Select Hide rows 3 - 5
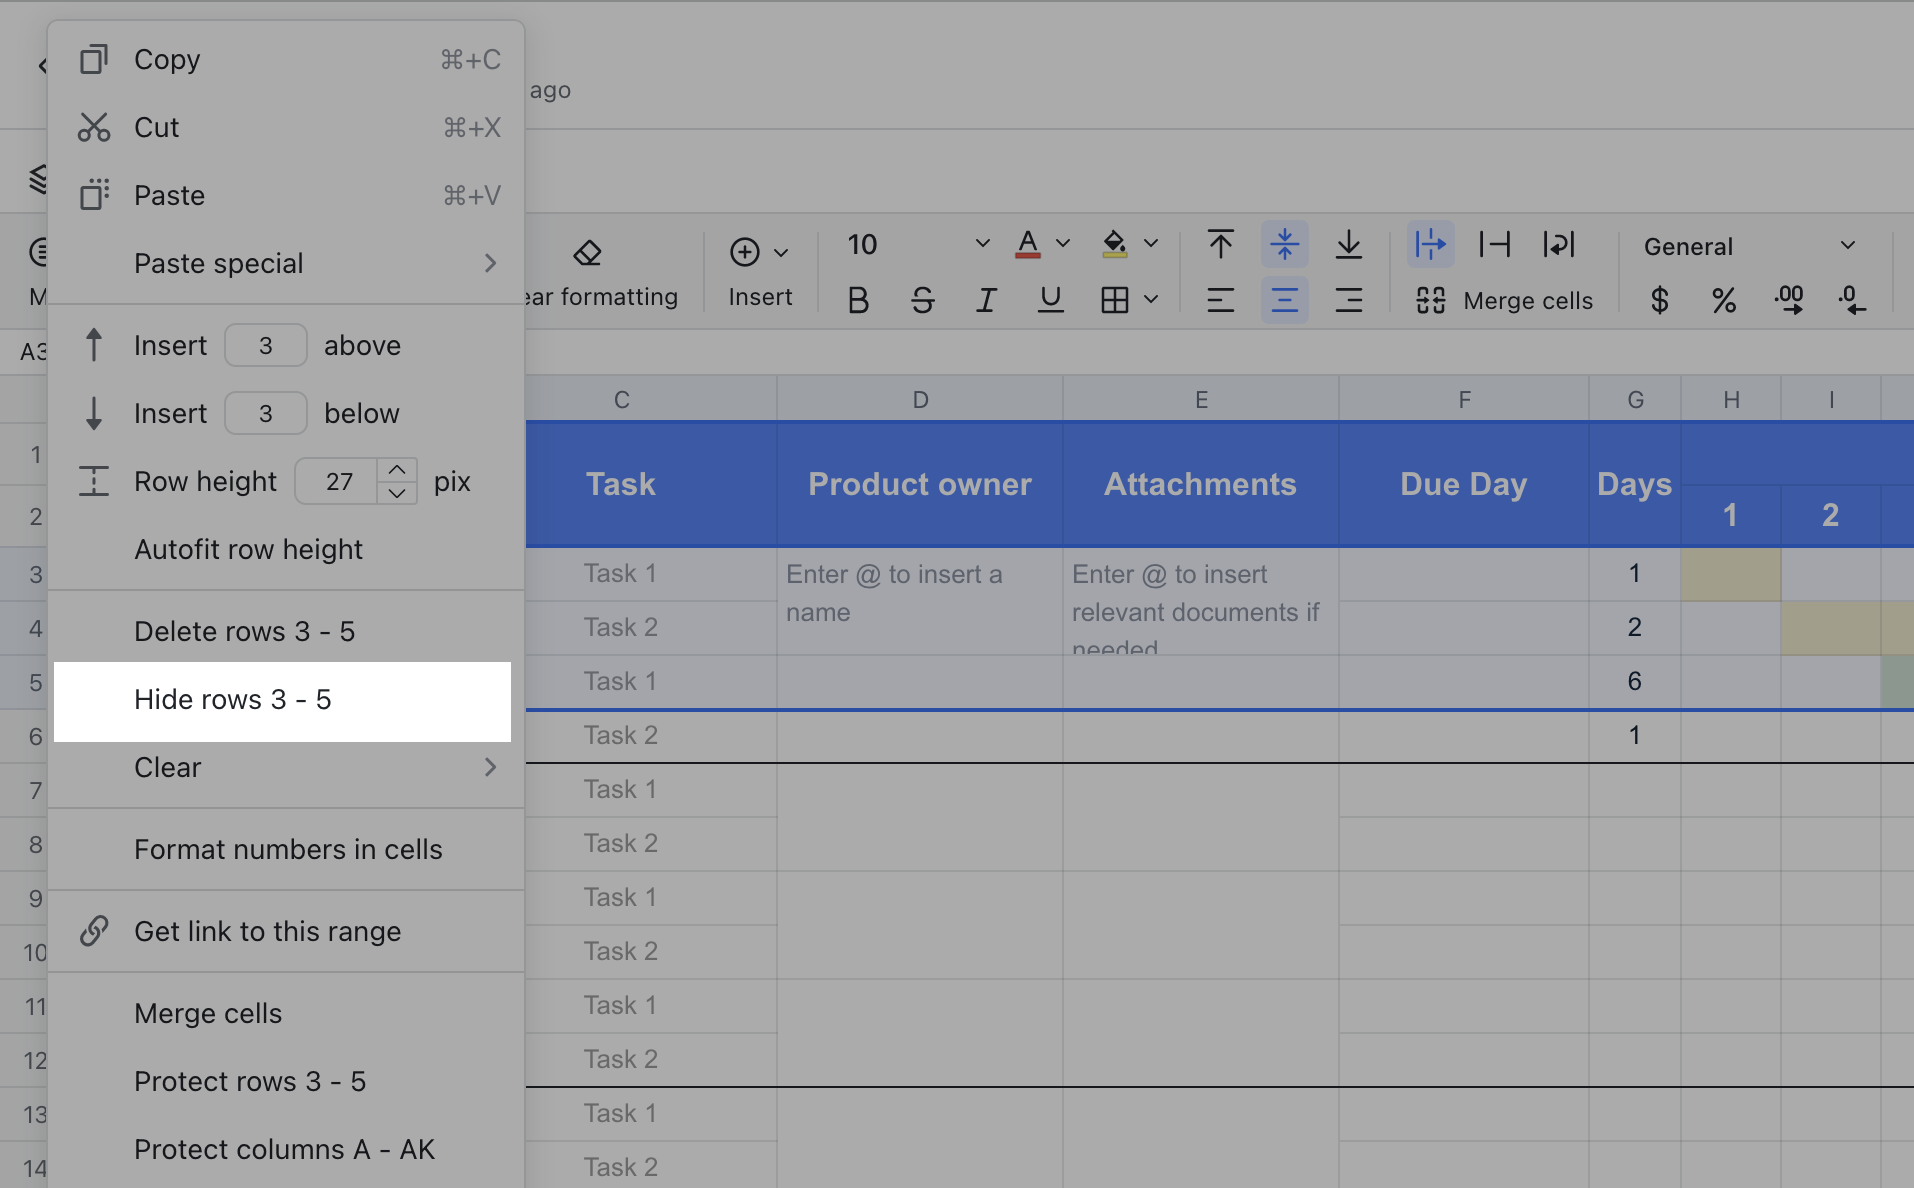The width and height of the screenshot is (1914, 1188). pos(233,700)
